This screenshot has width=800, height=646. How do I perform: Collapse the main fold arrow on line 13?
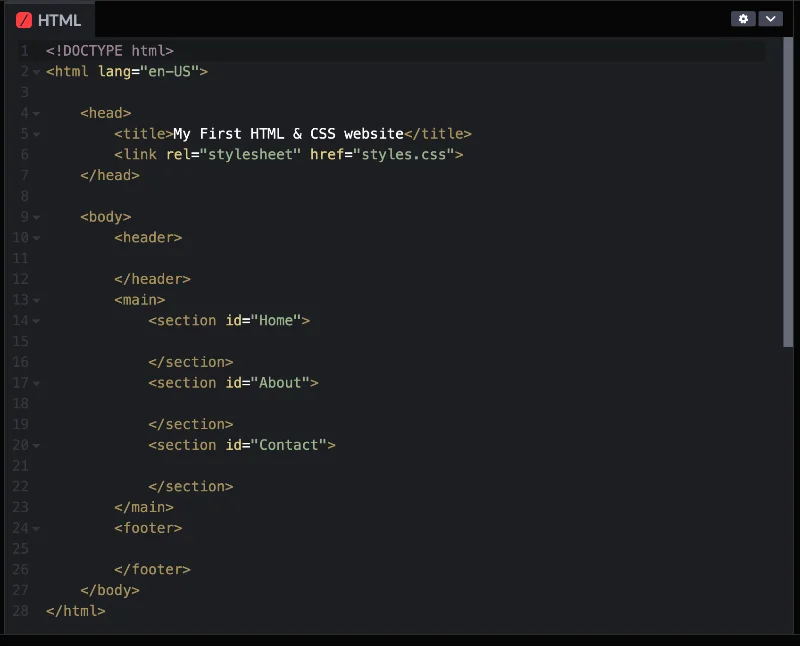click(36, 301)
